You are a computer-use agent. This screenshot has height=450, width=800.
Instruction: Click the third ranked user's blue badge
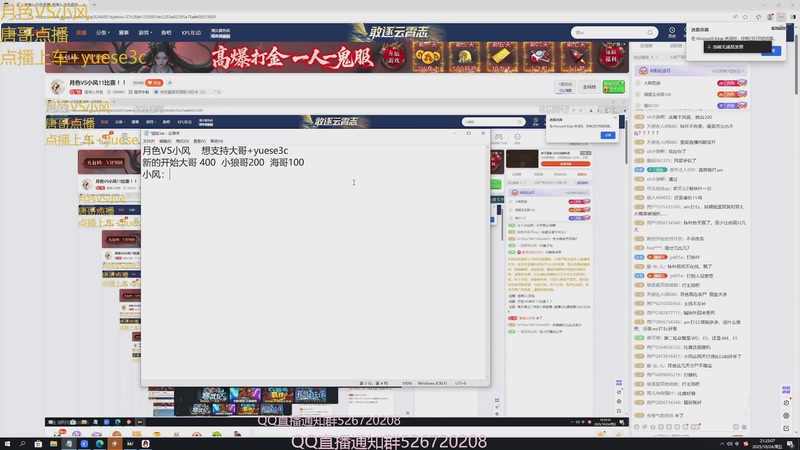point(732,106)
